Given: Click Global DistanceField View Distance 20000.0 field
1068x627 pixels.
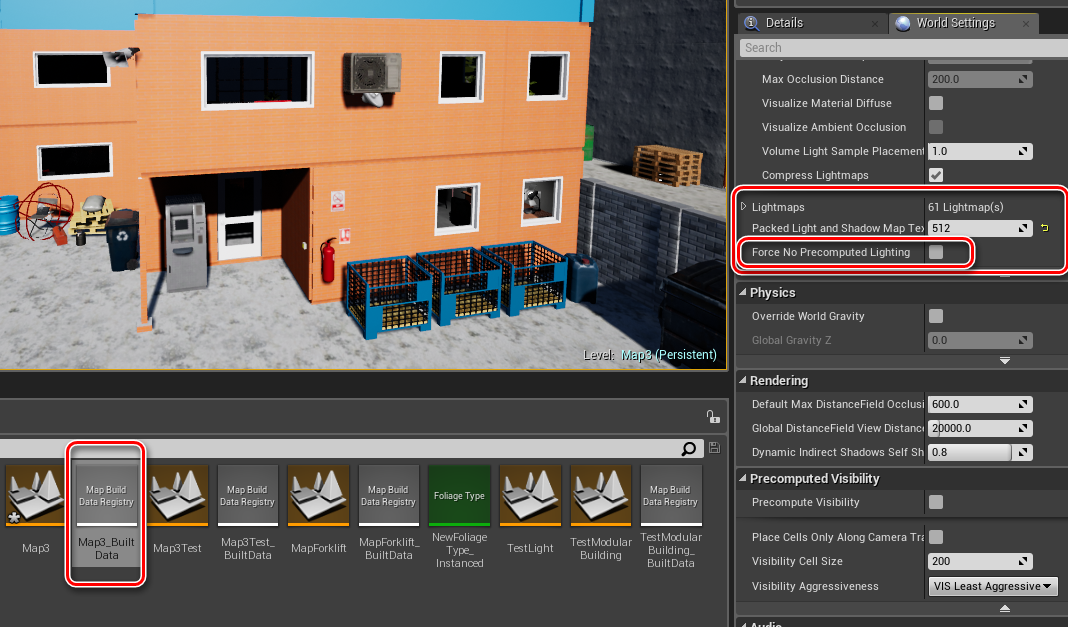Looking at the screenshot, I should [980, 428].
